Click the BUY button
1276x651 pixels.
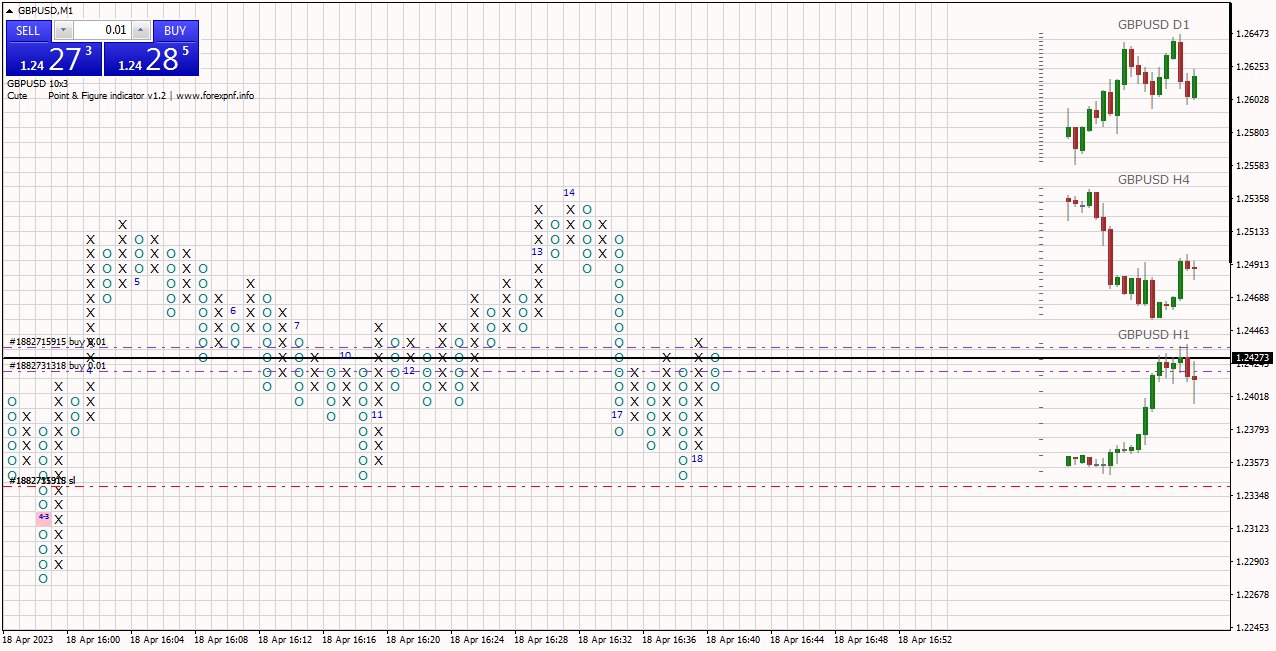tap(176, 31)
